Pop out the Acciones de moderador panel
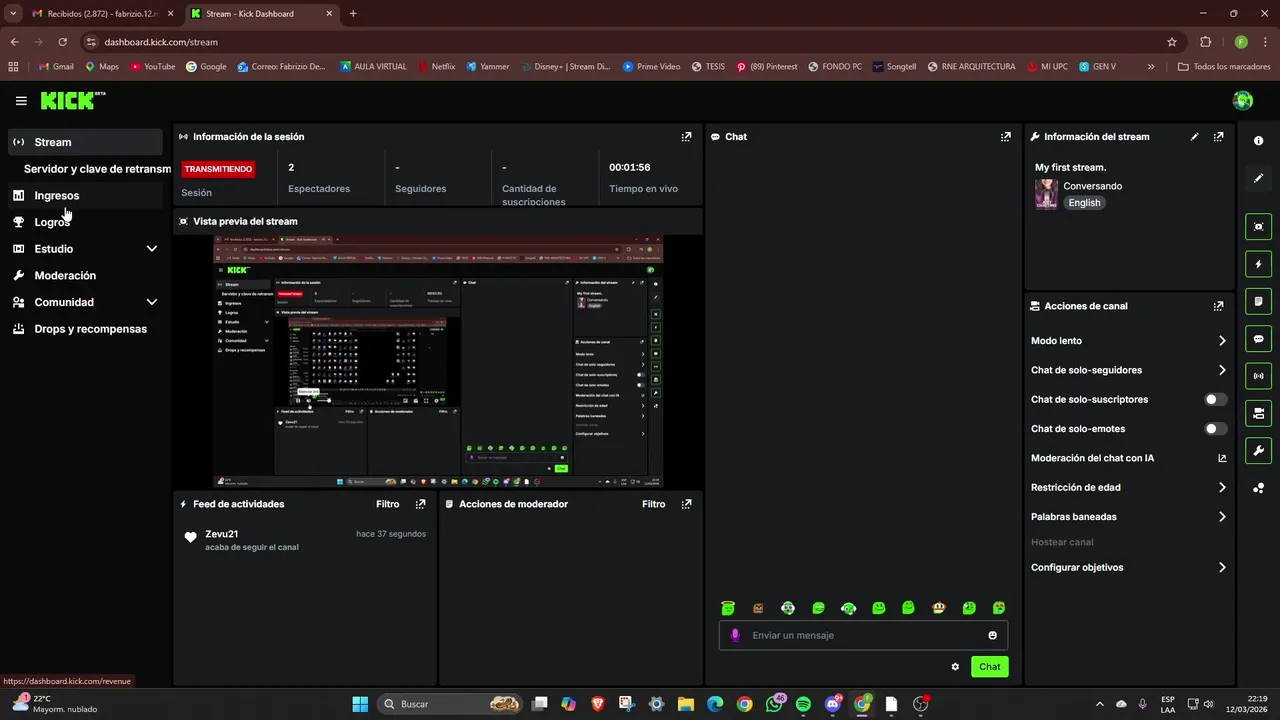1280x720 pixels. click(686, 504)
